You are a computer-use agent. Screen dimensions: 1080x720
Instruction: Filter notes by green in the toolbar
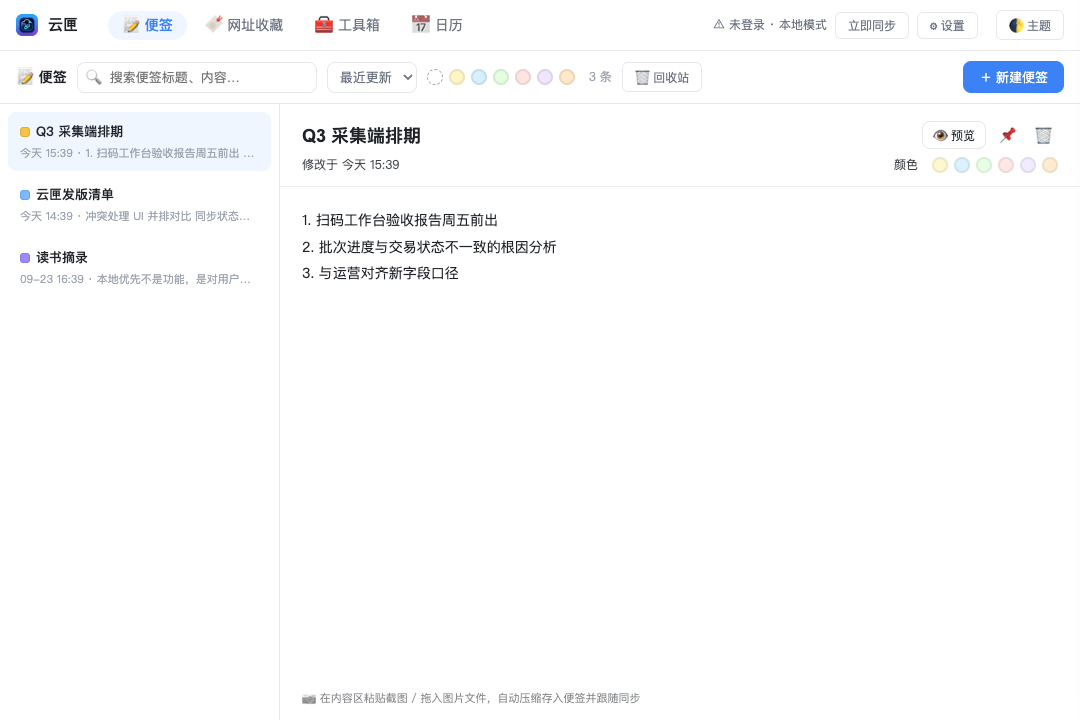pyautogui.click(x=501, y=77)
